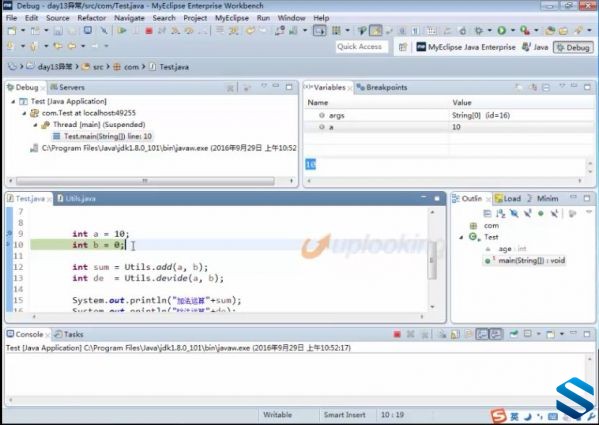Toggle Show Console on Standard Out Change
The height and width of the screenshot is (425, 599).
(482, 335)
